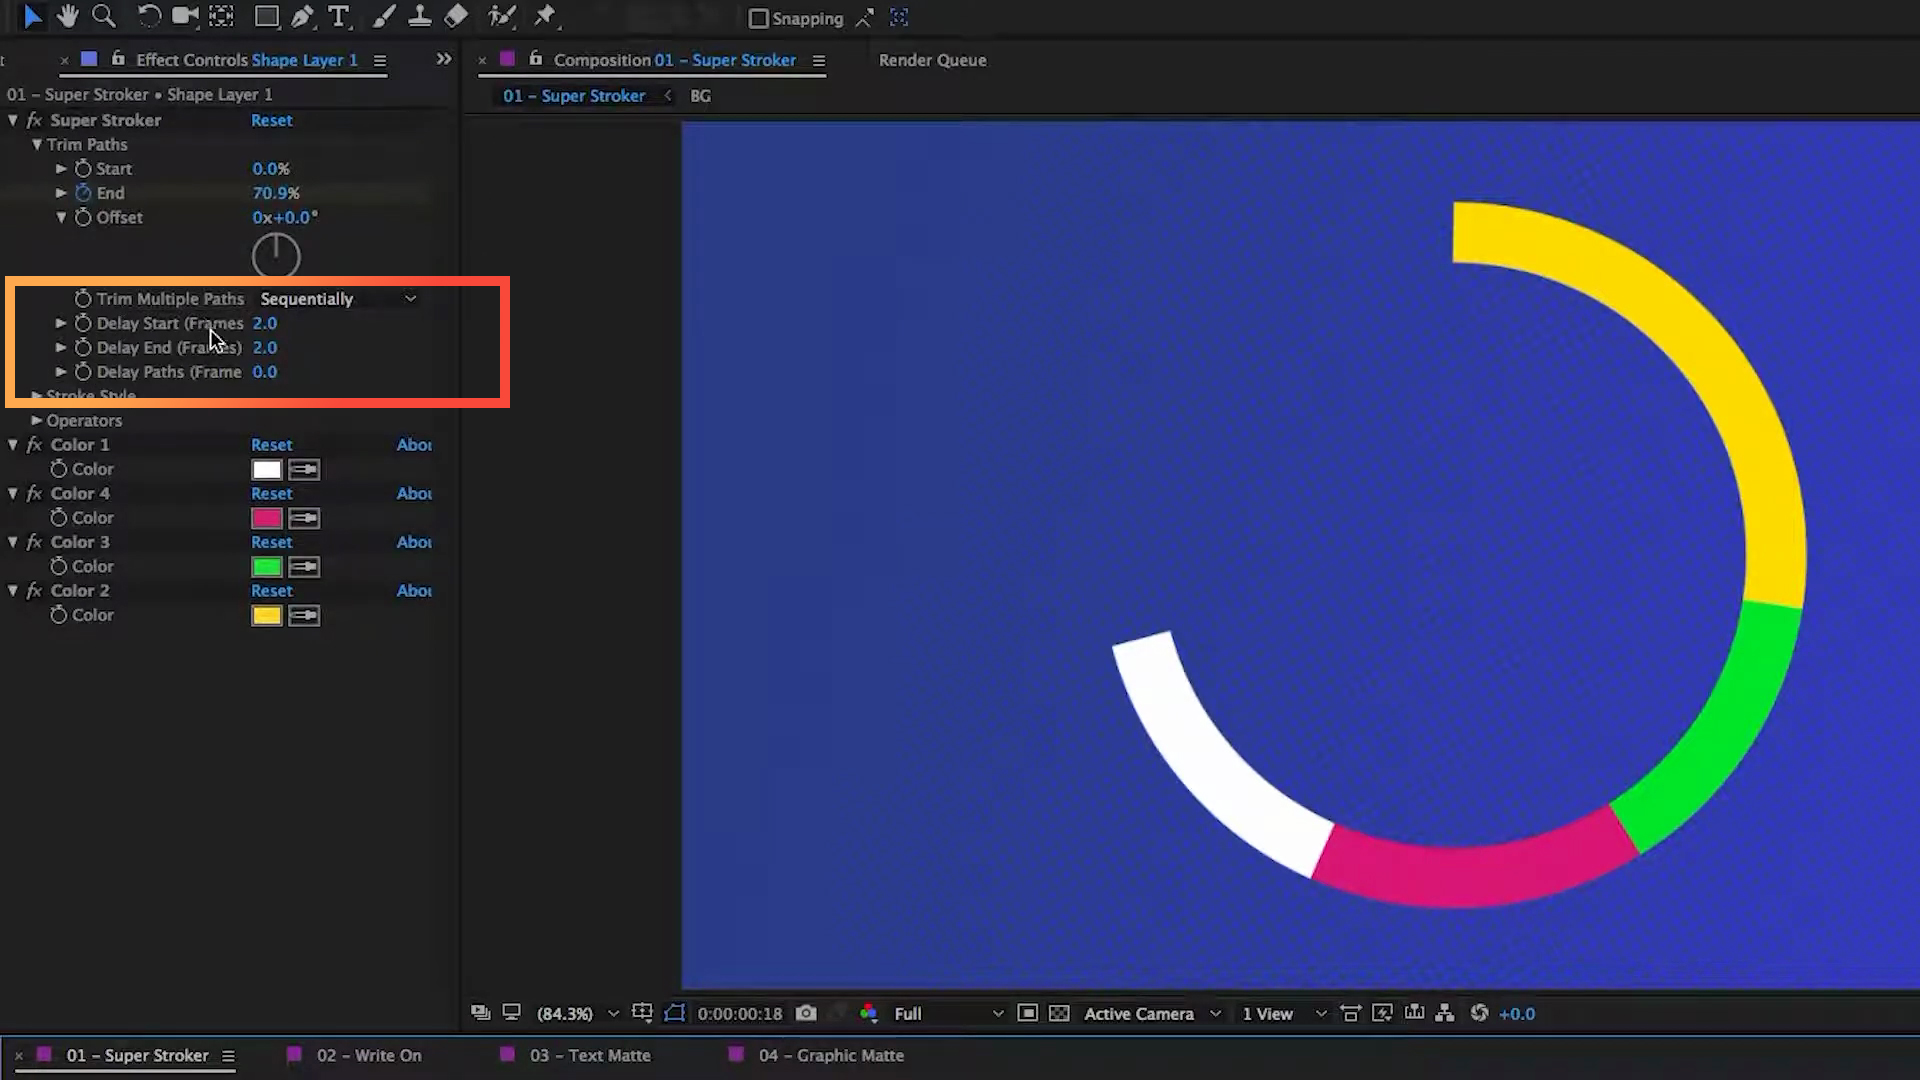The height and width of the screenshot is (1080, 1920).
Task: Select the Rectangle shape tool
Action: coord(266,16)
